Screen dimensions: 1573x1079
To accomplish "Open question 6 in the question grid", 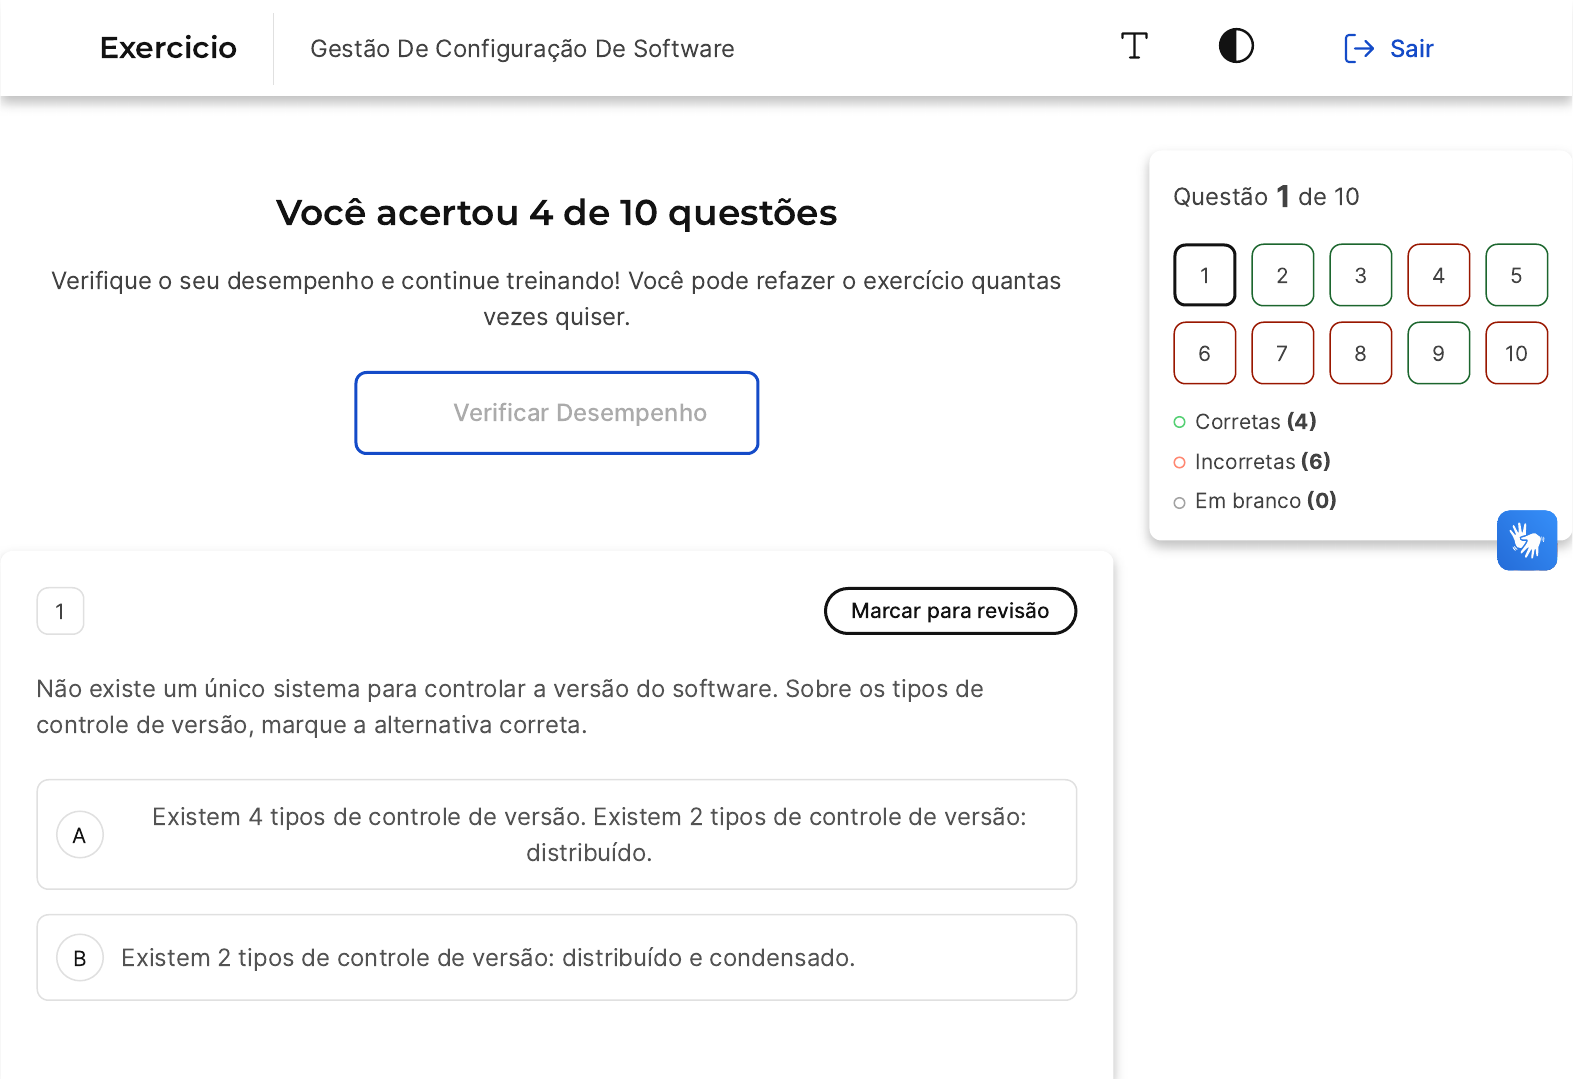I will pos(1204,353).
